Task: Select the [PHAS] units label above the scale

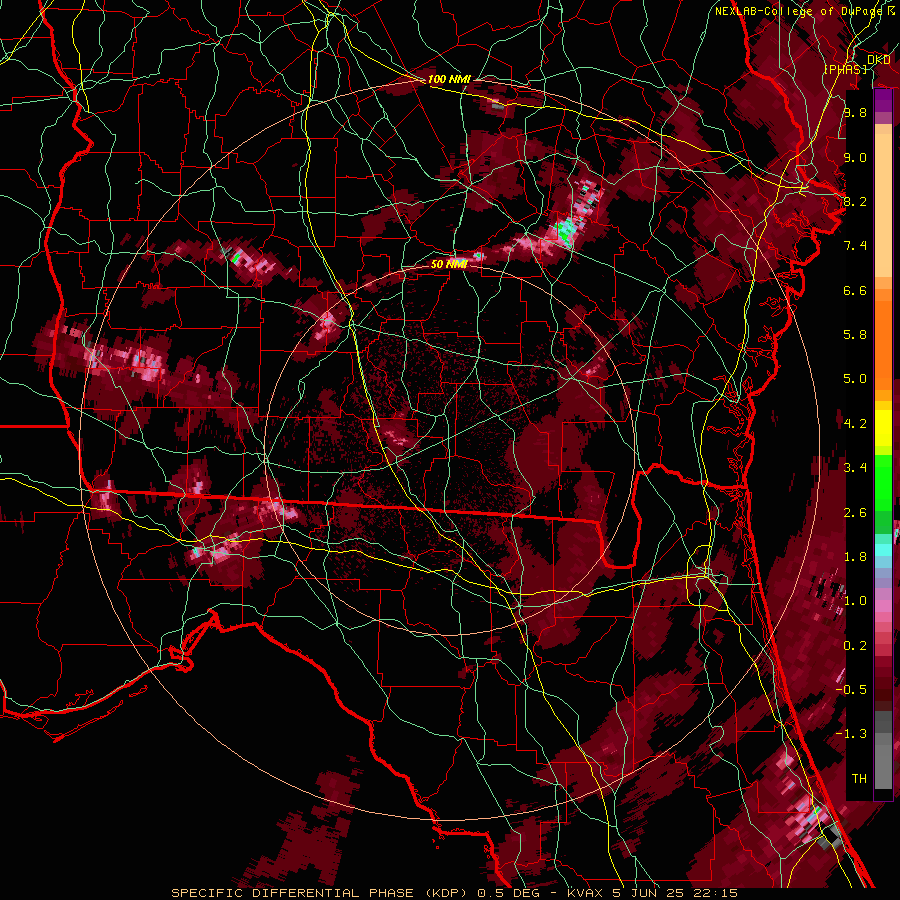Action: 845,69
